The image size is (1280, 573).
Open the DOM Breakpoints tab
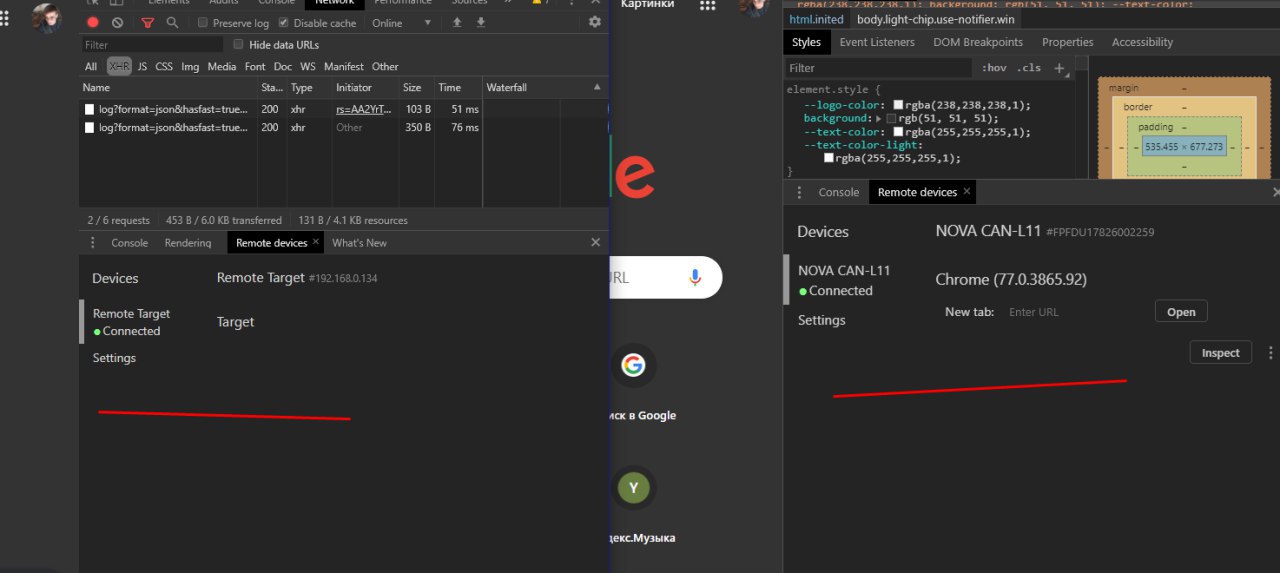pos(978,42)
